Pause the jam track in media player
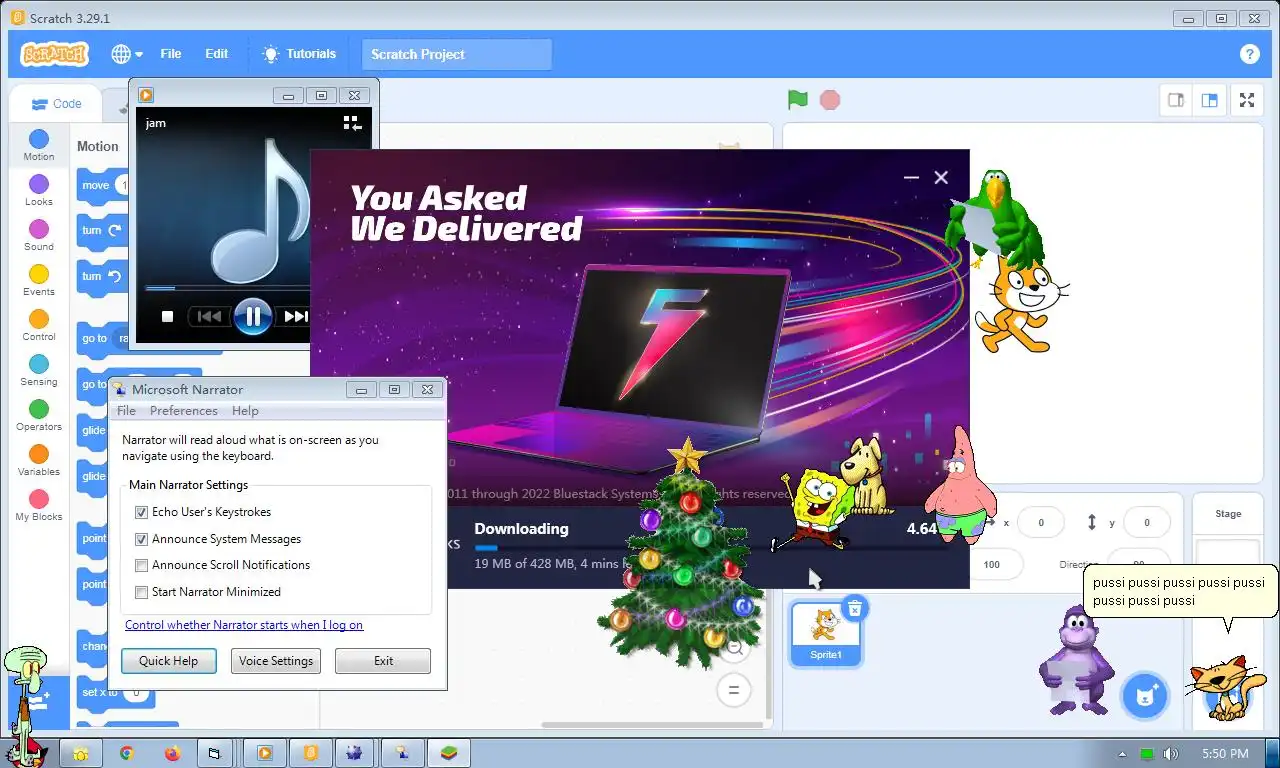This screenshot has width=1280, height=768. coord(253,317)
